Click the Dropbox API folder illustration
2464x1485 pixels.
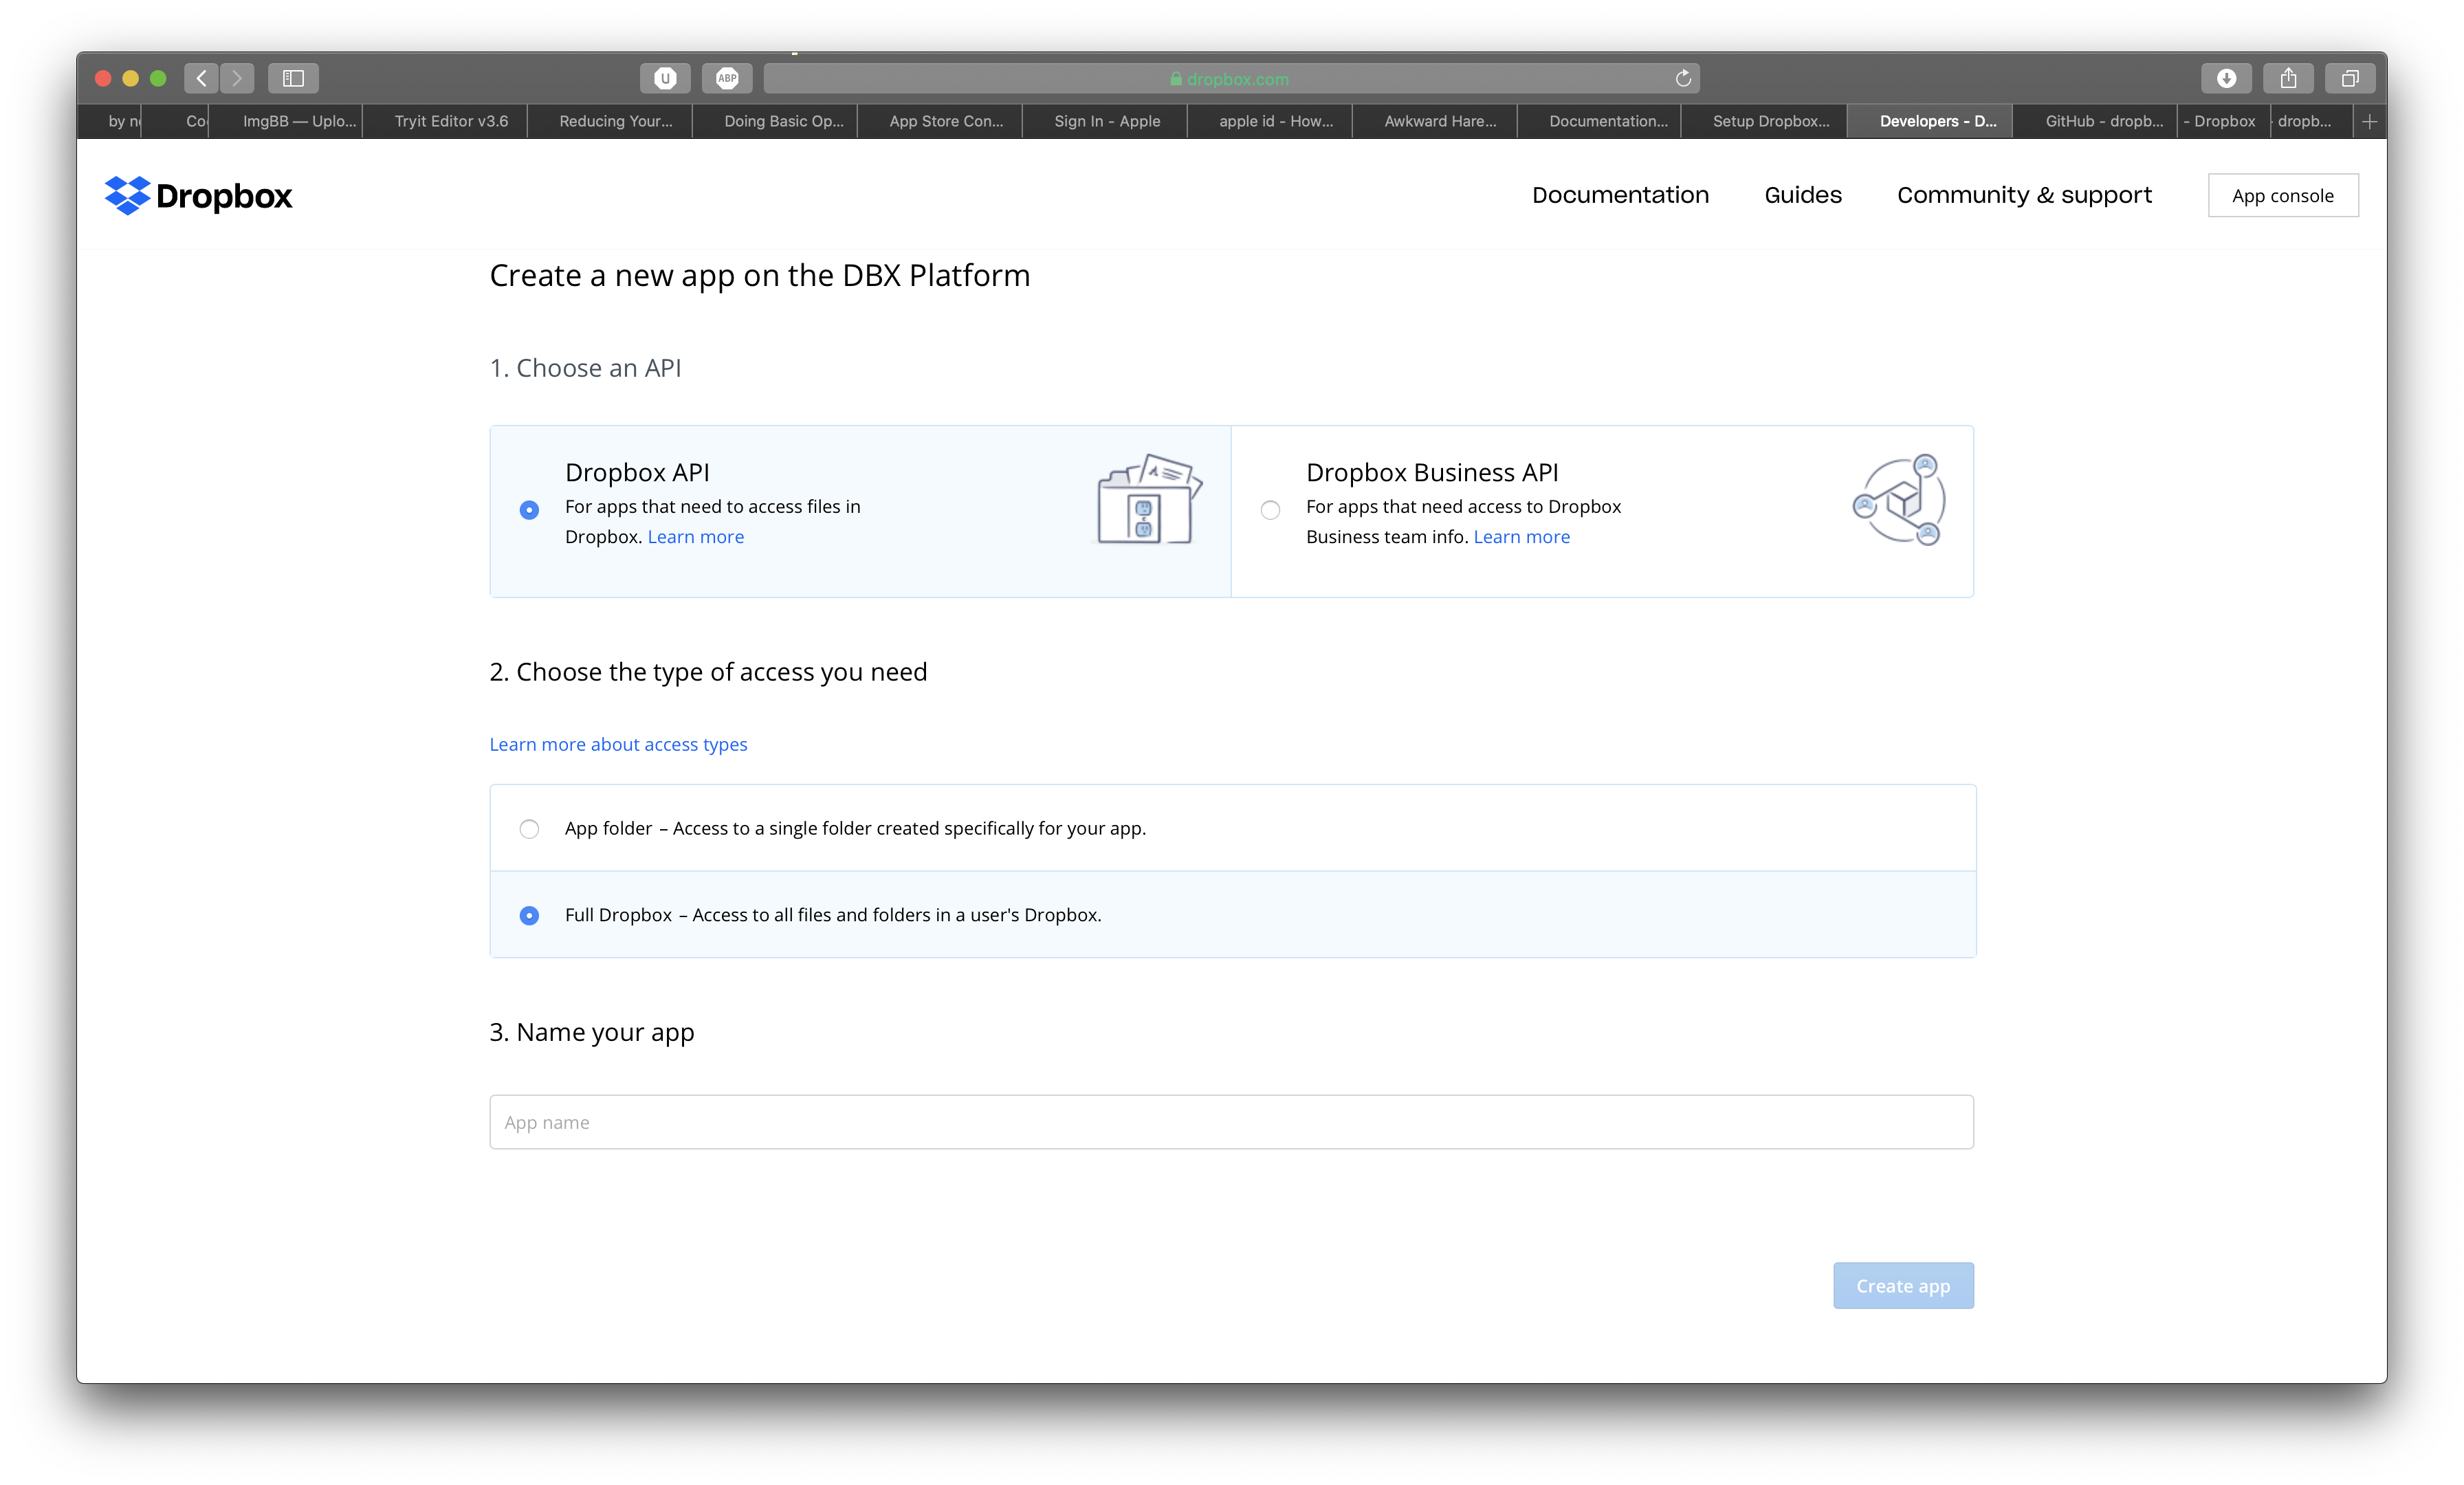click(x=1149, y=499)
